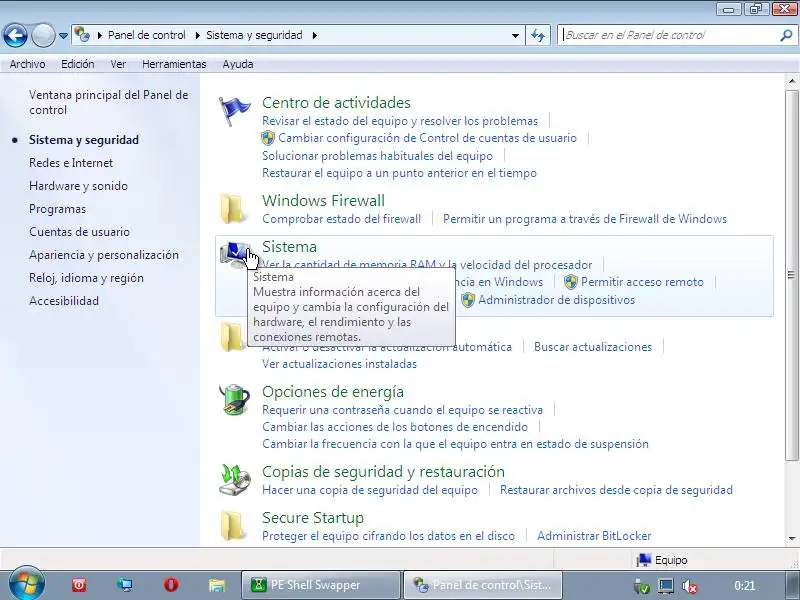The width and height of the screenshot is (800, 600).
Task: Go to Ventana principal del Panel de control
Action: (109, 103)
